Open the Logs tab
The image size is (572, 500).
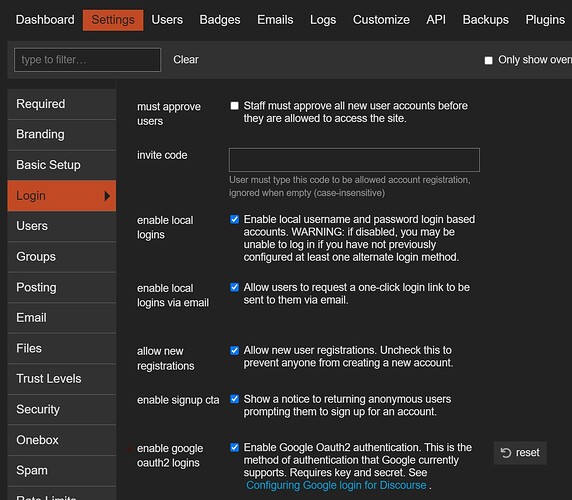click(x=323, y=20)
